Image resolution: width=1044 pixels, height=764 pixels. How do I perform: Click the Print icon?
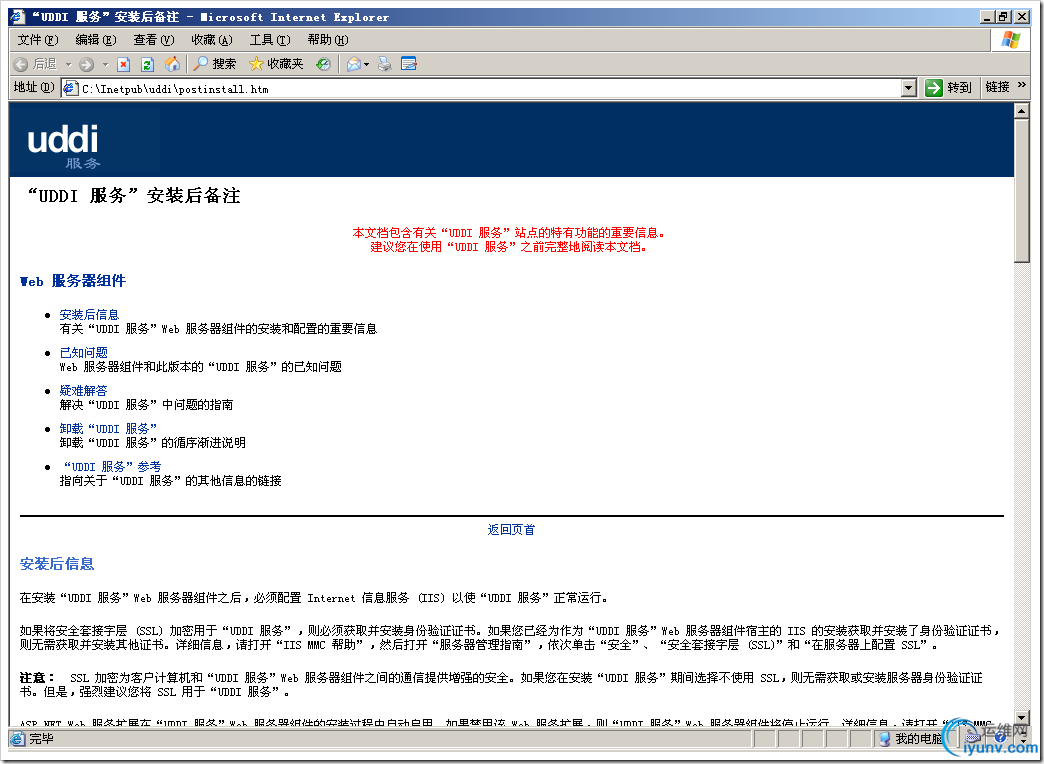[384, 64]
